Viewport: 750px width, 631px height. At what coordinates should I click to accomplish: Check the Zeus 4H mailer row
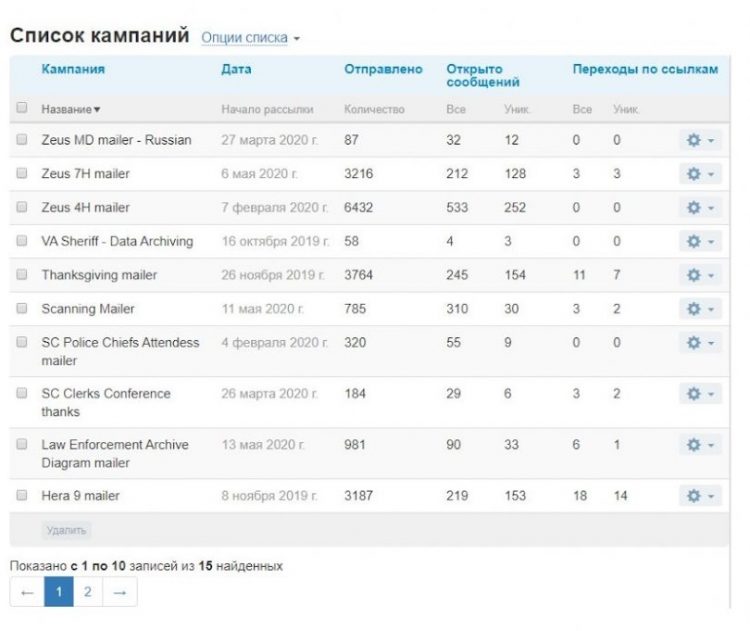pos(22,207)
